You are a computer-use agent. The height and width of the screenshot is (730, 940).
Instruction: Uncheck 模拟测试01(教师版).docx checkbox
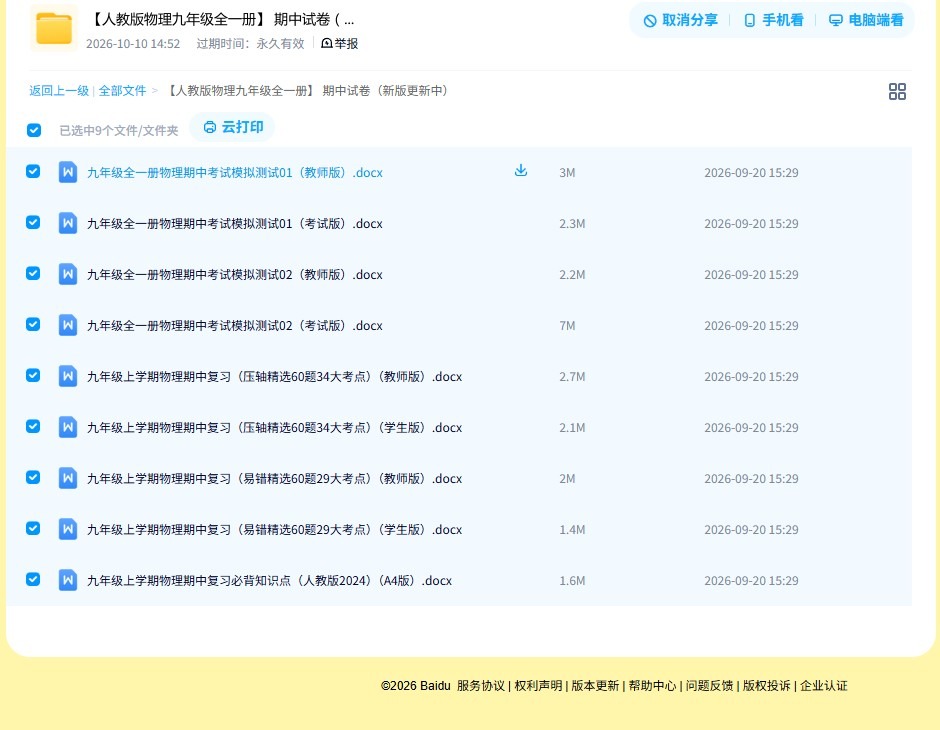pos(34,171)
